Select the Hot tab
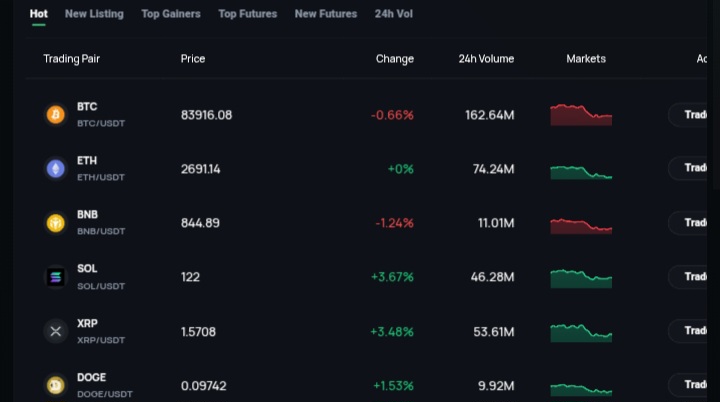 tap(39, 14)
